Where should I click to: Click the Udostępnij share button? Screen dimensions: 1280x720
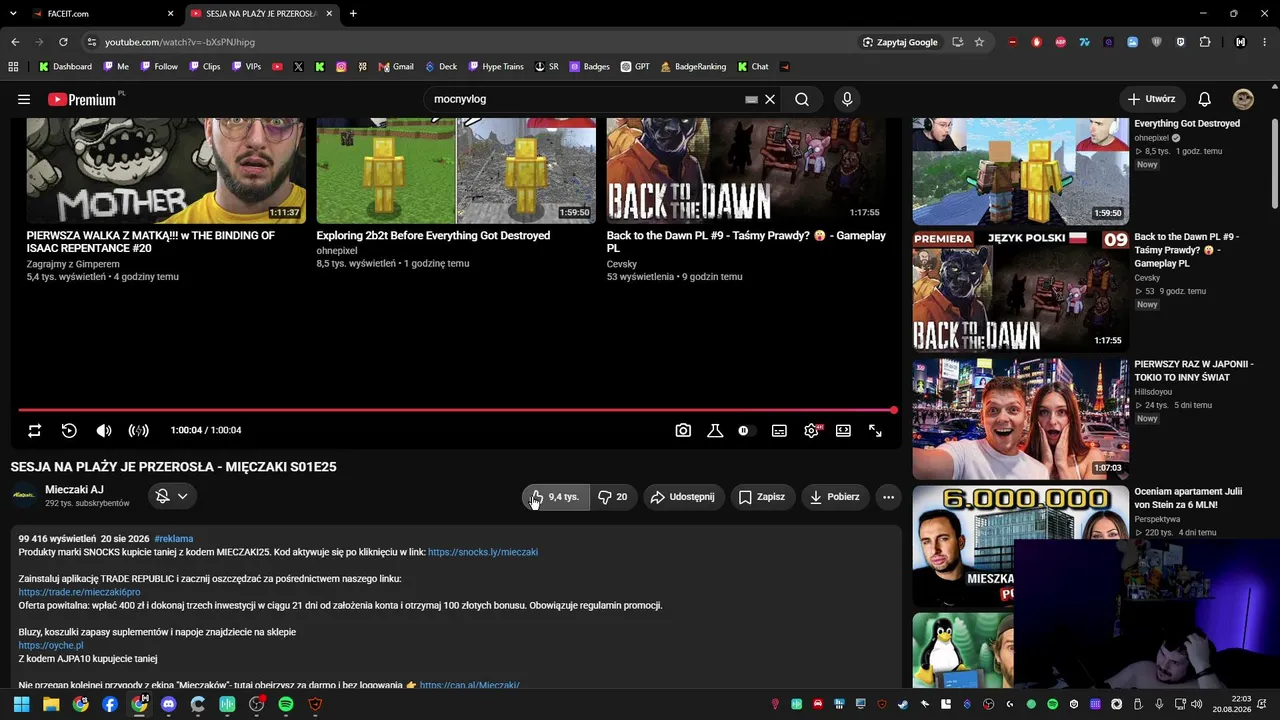click(683, 497)
